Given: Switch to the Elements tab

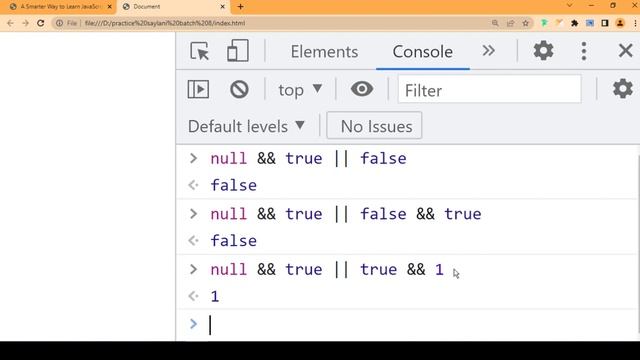Looking at the screenshot, I should pyautogui.click(x=324, y=52).
